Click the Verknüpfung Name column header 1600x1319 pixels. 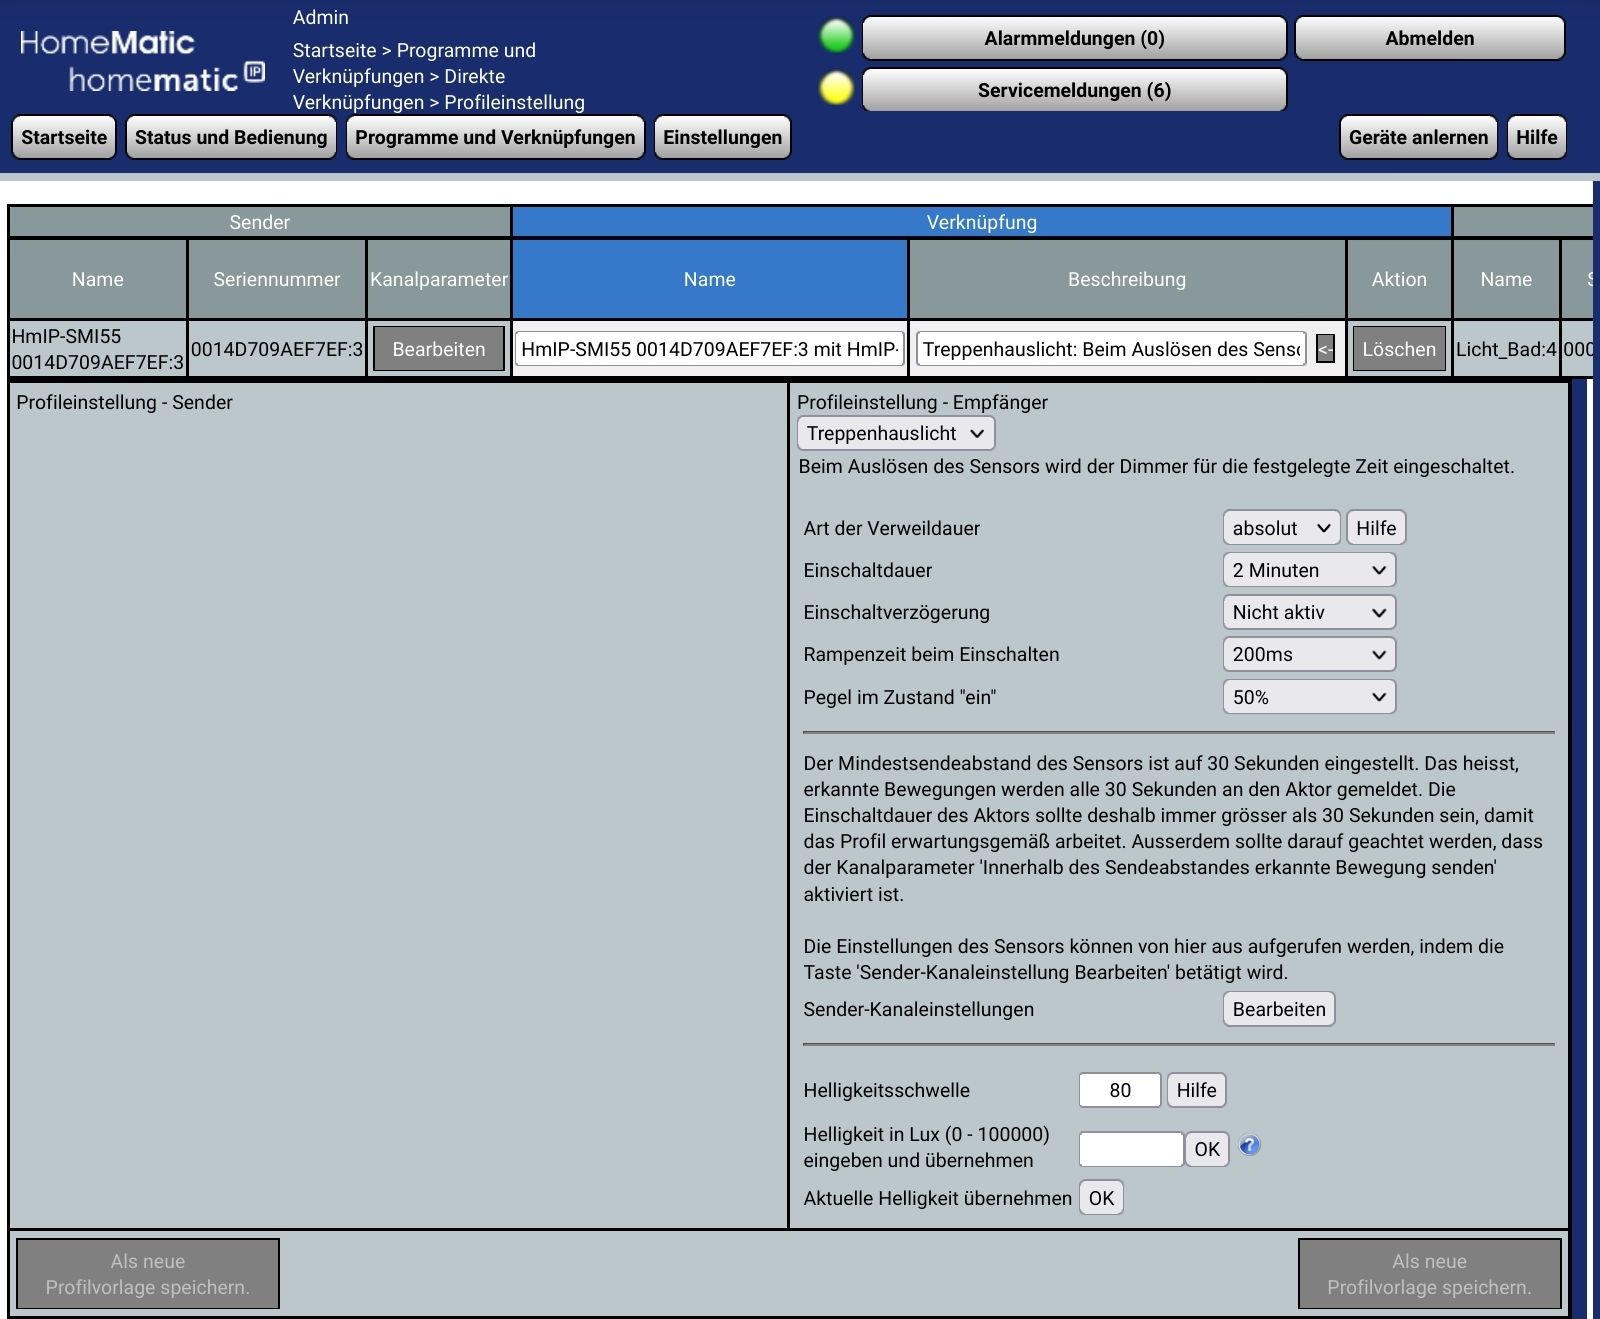coord(709,279)
